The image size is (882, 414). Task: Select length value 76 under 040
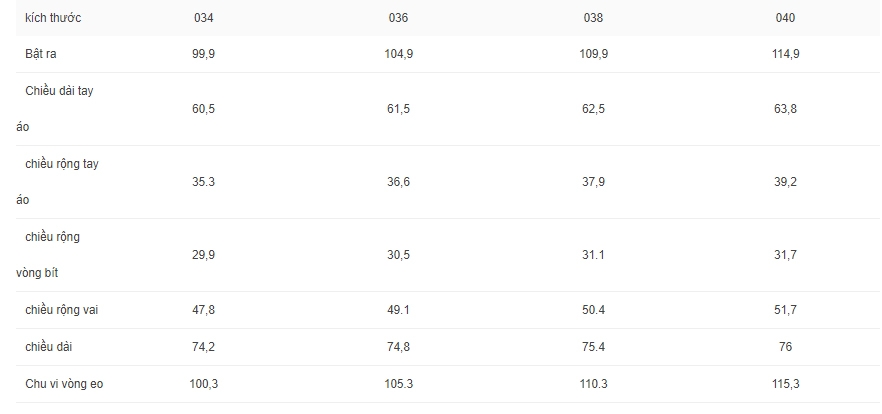coord(785,347)
